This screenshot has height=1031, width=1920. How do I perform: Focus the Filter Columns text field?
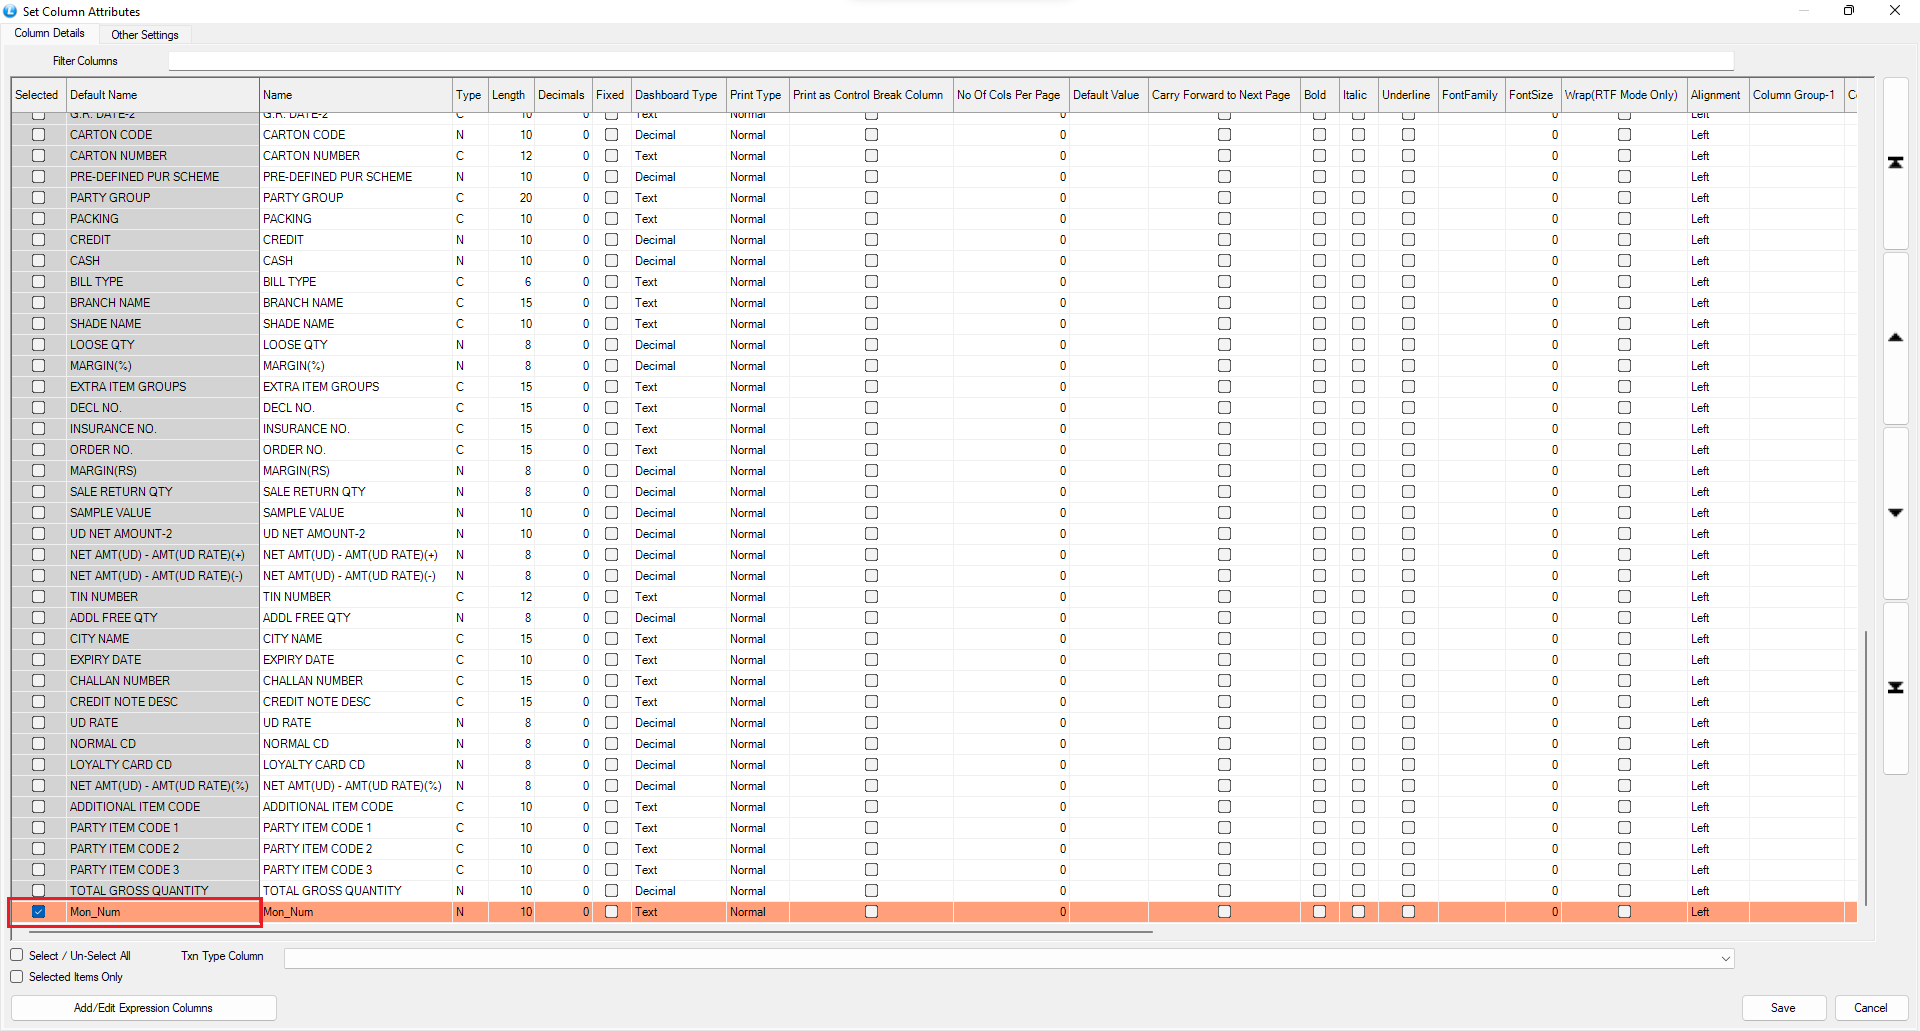click(x=950, y=62)
